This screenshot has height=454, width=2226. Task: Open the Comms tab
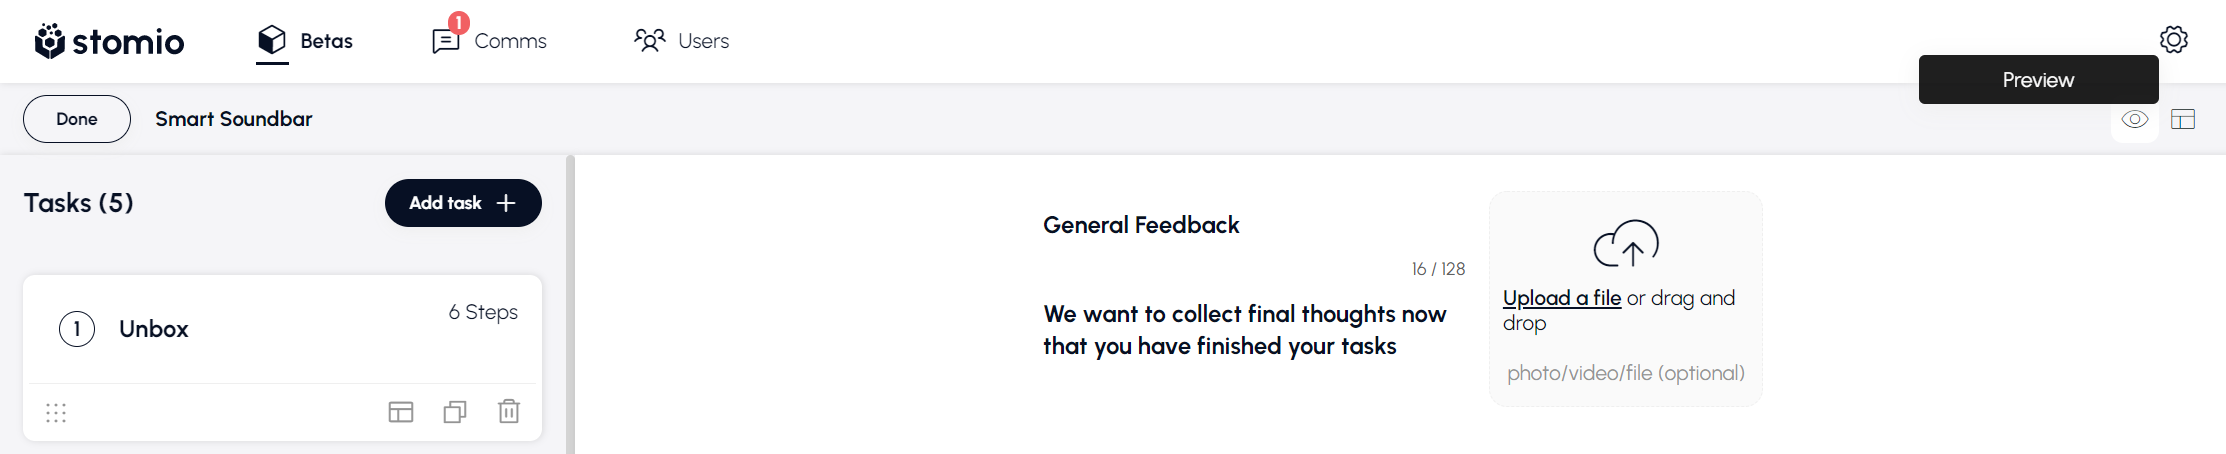[490, 41]
